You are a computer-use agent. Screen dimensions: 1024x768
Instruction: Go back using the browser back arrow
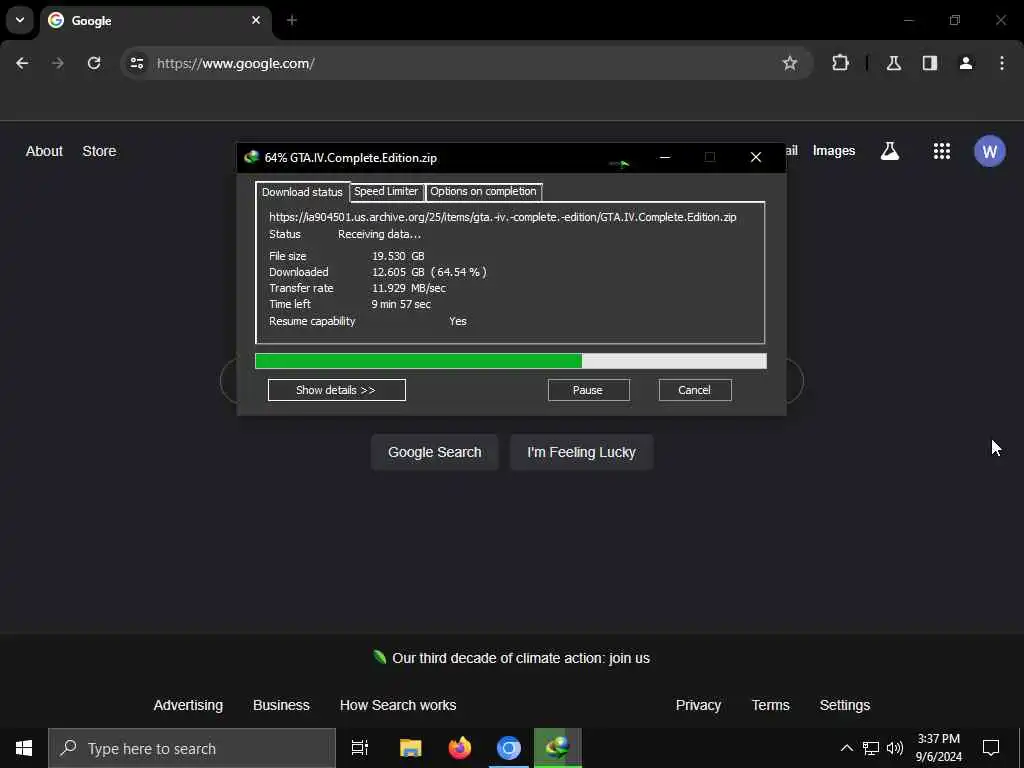[x=22, y=63]
